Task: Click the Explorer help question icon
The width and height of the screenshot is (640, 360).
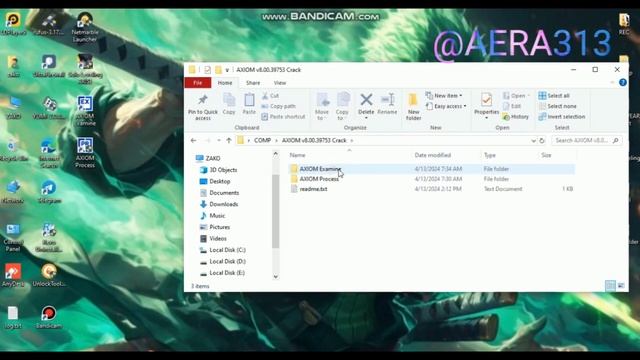Action: [x=622, y=82]
